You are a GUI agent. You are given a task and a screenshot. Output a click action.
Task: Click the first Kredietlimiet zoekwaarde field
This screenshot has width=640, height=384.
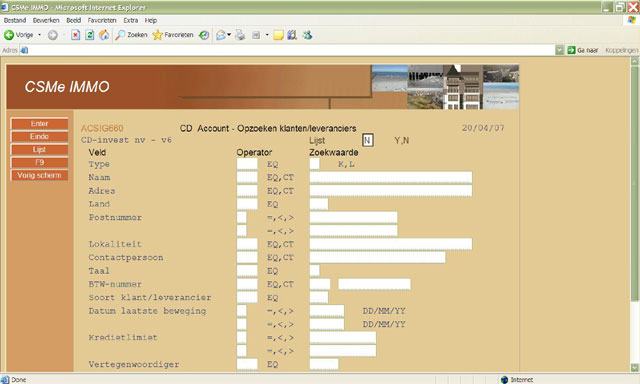pos(343,337)
